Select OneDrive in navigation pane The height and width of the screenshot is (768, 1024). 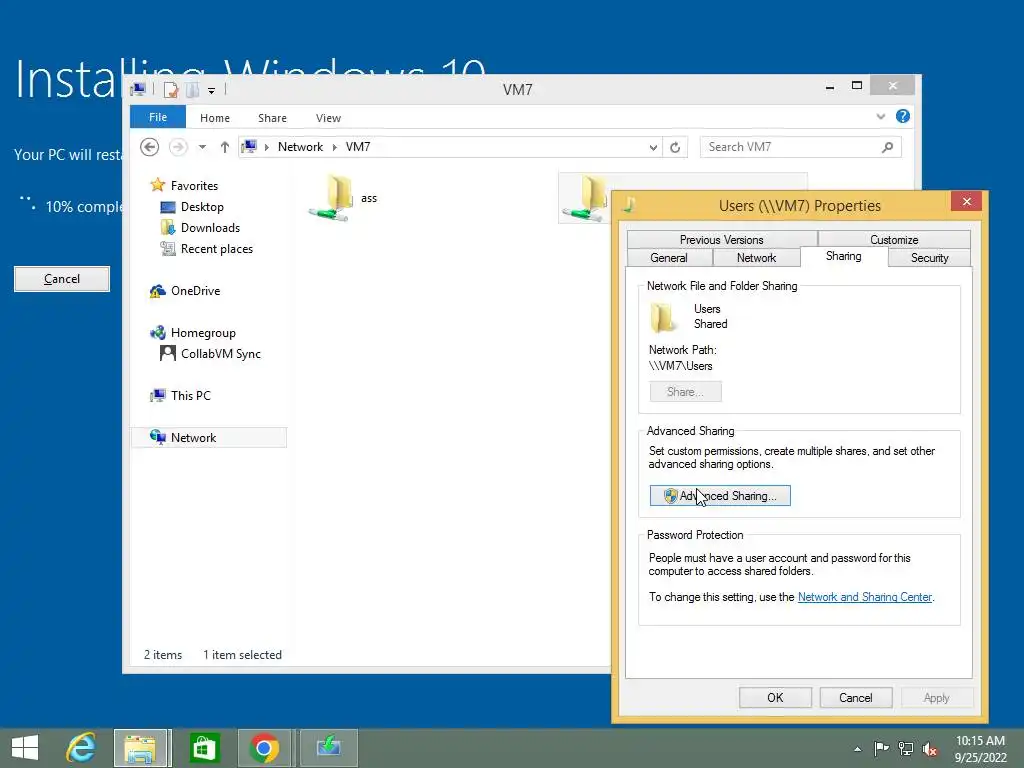tap(195, 291)
